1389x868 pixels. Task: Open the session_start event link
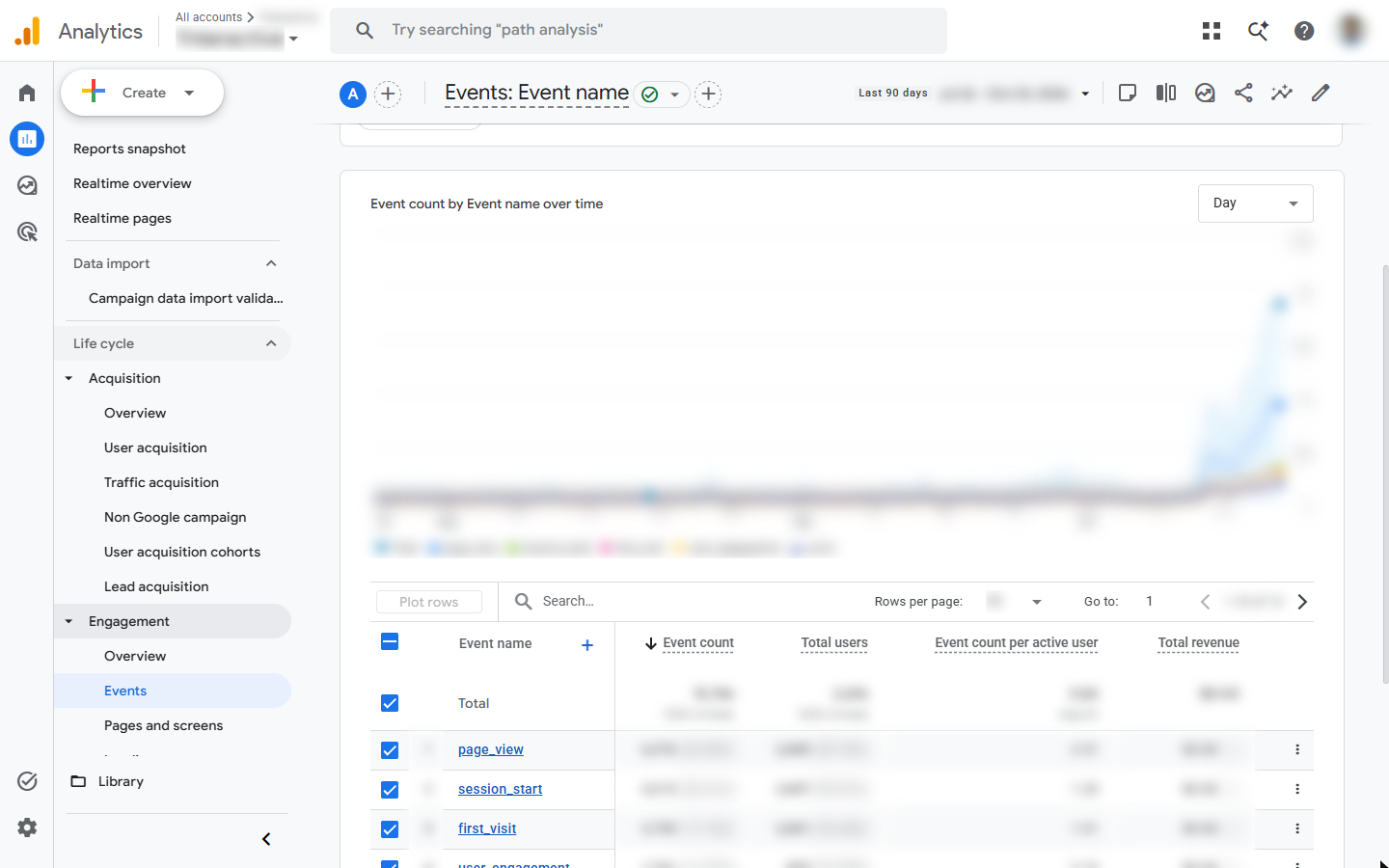(x=500, y=789)
